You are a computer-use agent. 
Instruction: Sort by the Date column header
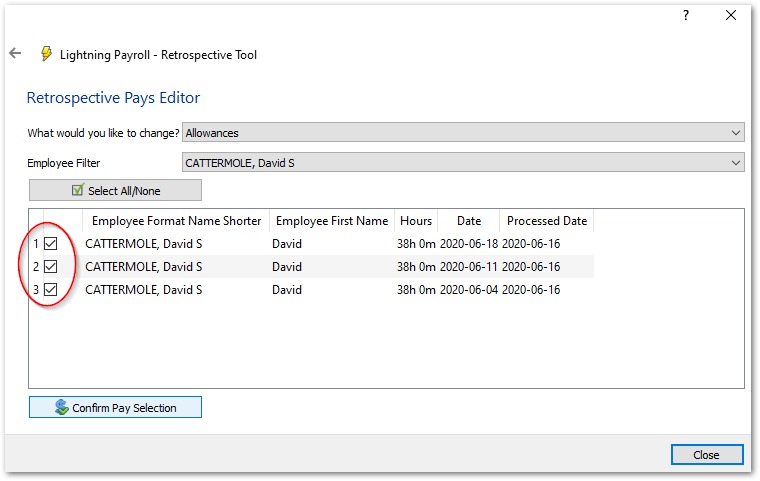coord(469,221)
